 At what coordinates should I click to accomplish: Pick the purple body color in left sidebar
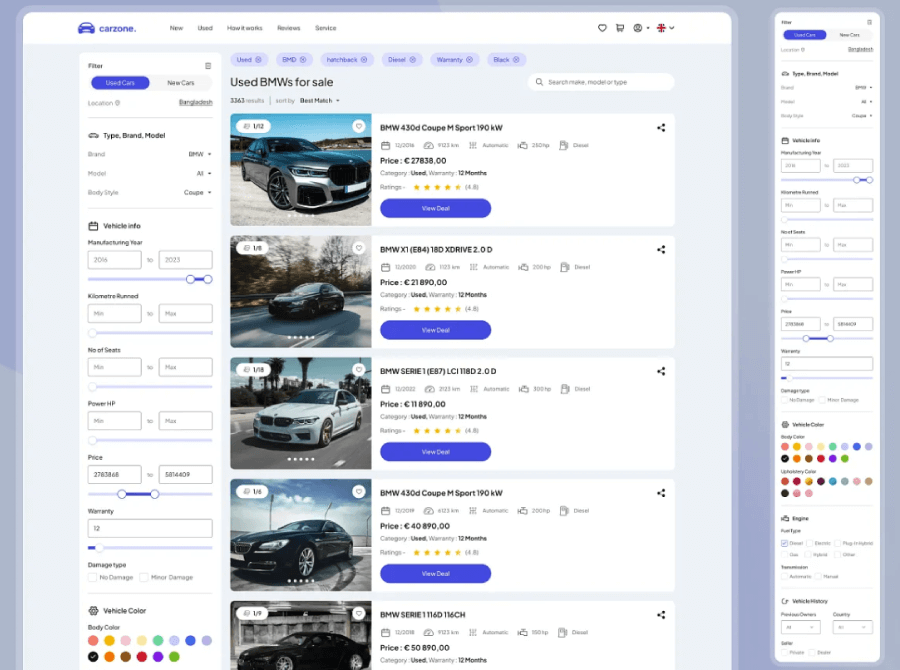[158, 657]
